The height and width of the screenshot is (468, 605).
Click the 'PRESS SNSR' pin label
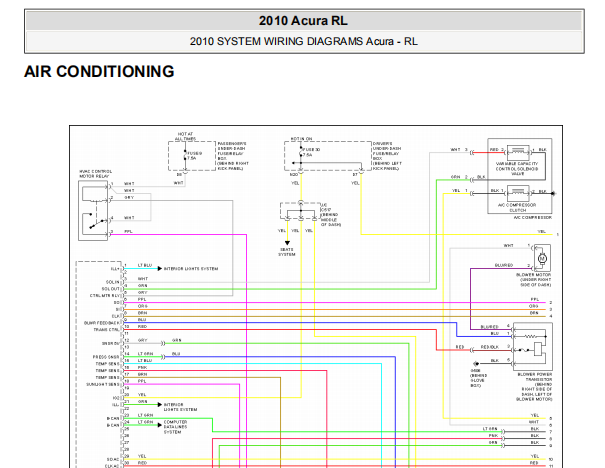(x=106, y=357)
